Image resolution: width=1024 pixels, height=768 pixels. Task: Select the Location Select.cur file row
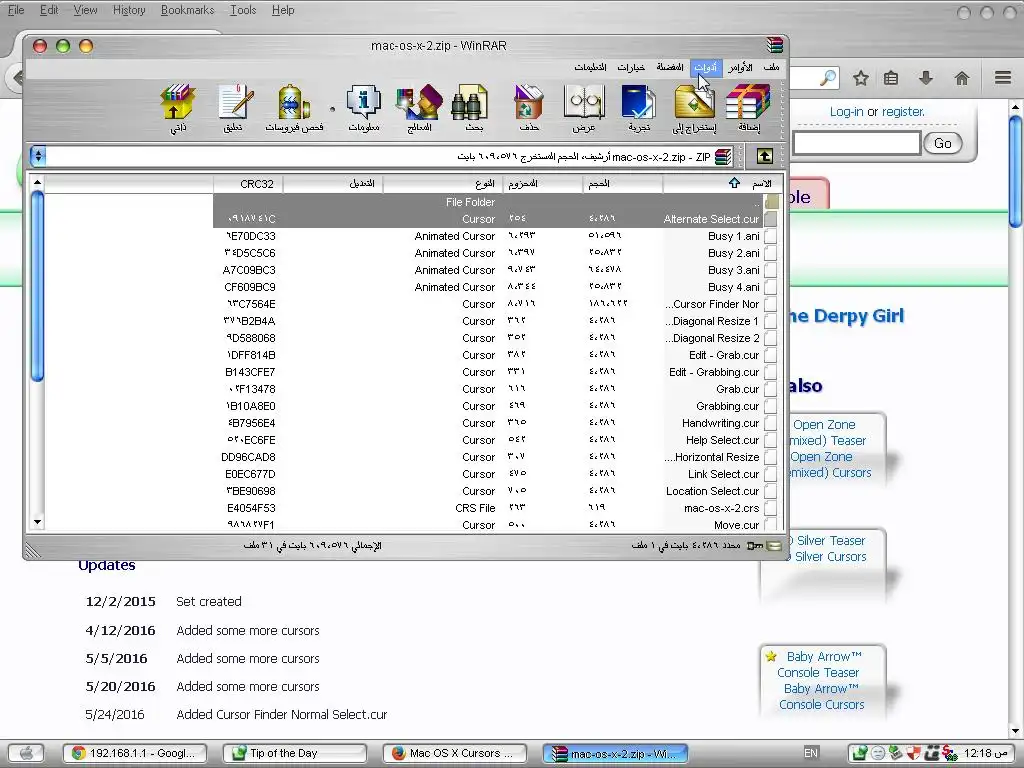(496, 490)
